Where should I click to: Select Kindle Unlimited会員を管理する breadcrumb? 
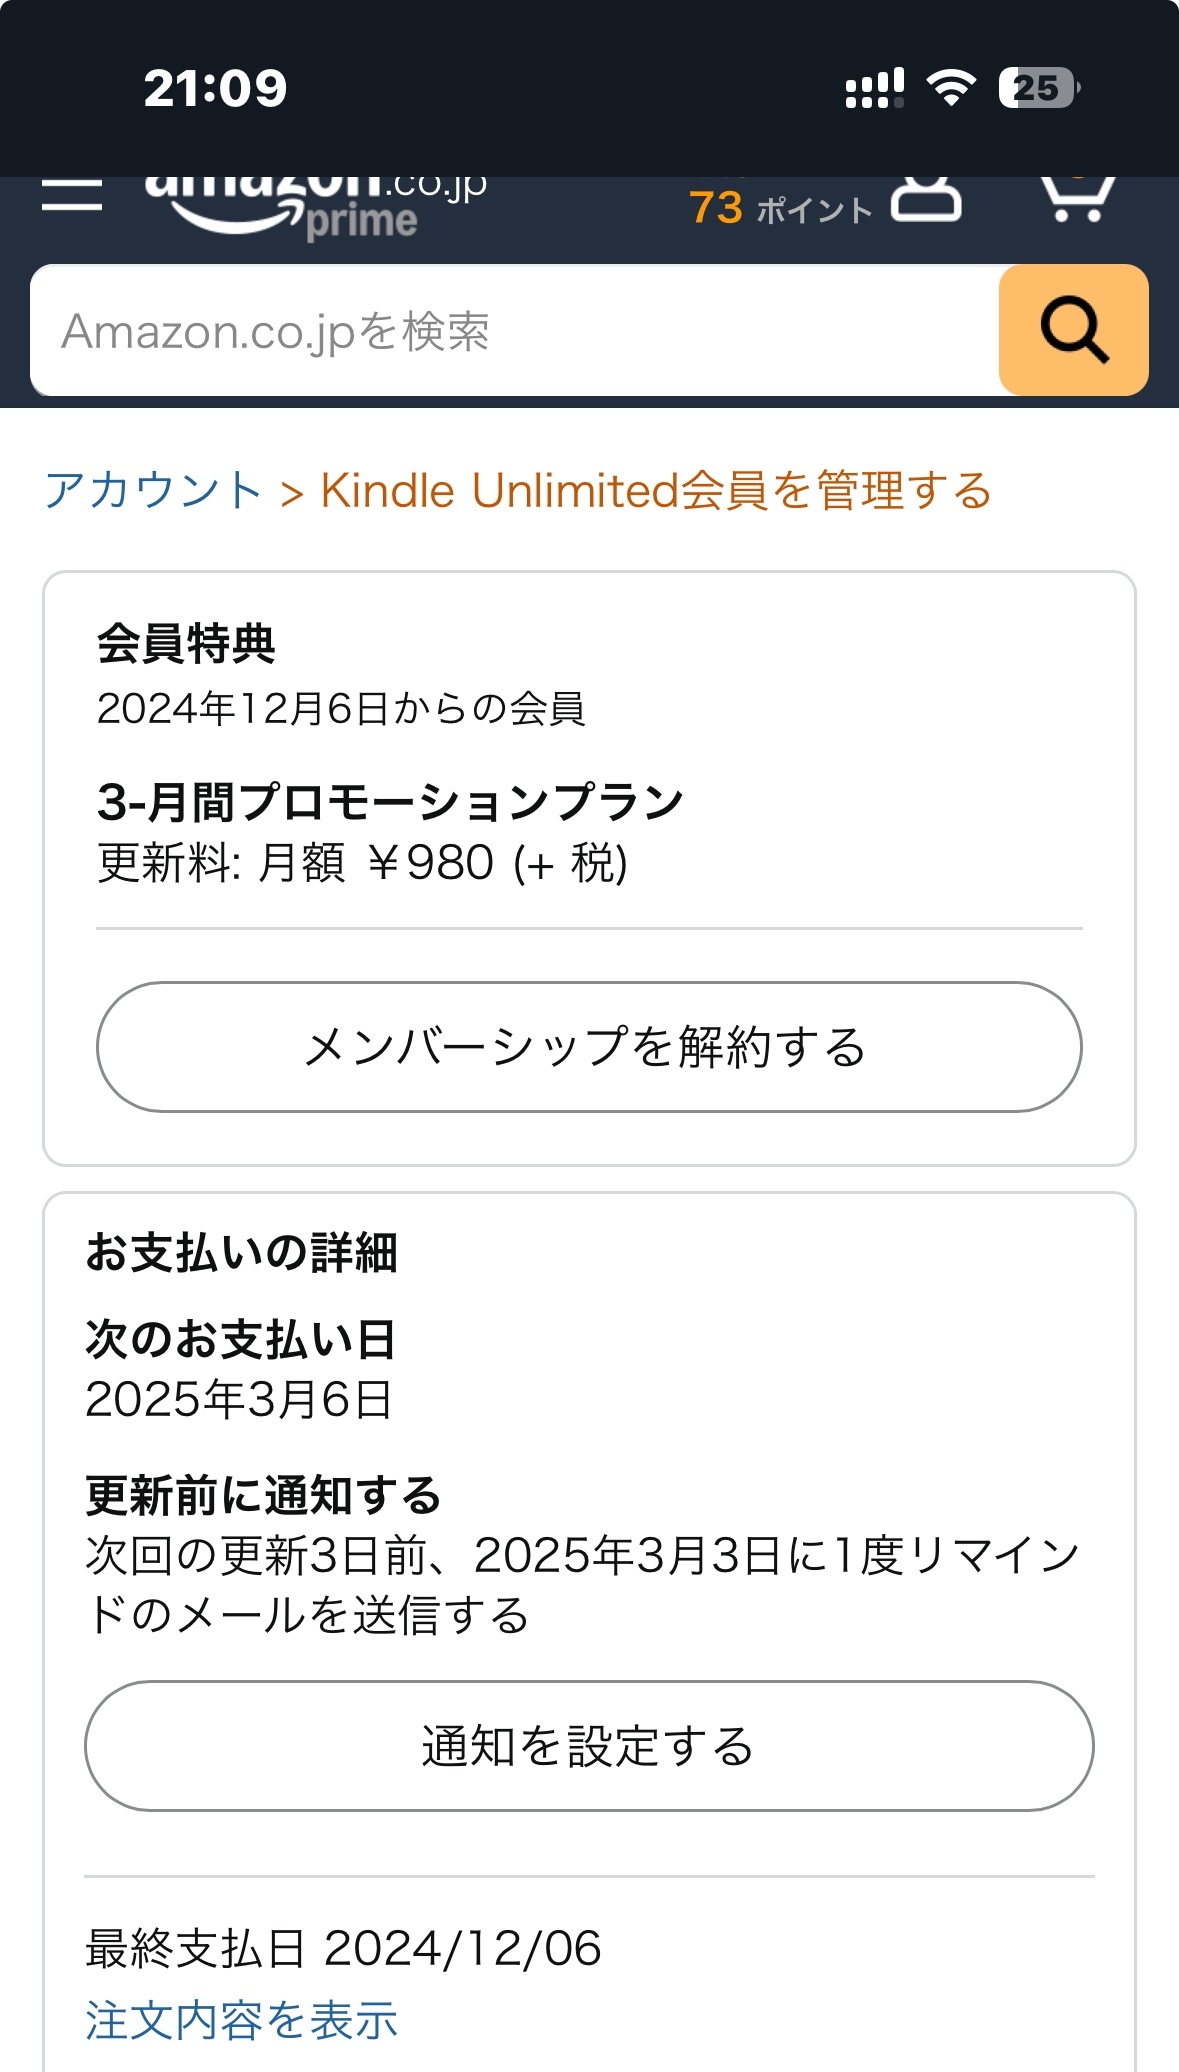pos(656,491)
